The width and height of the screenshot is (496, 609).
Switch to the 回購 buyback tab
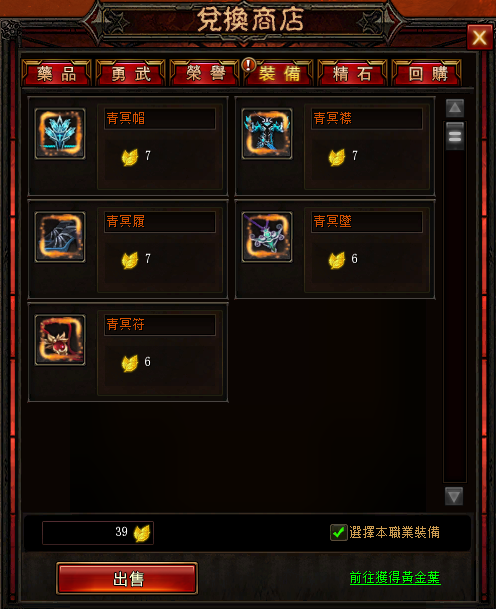click(426, 73)
